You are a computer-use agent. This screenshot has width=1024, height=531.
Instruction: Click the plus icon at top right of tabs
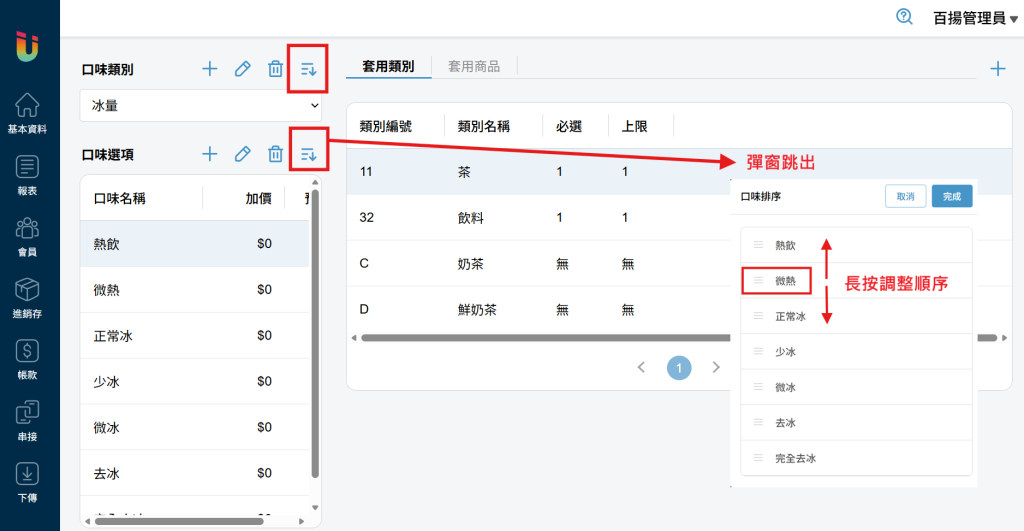(997, 69)
